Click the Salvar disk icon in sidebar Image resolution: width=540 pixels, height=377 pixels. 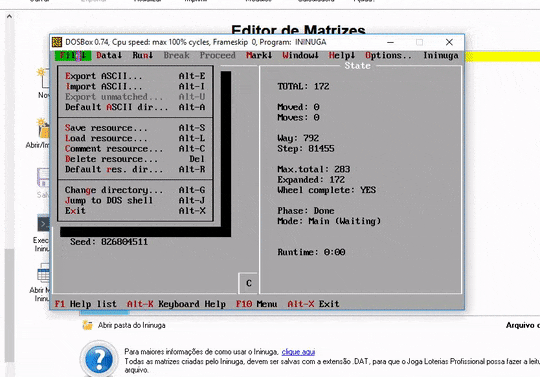pos(43,178)
